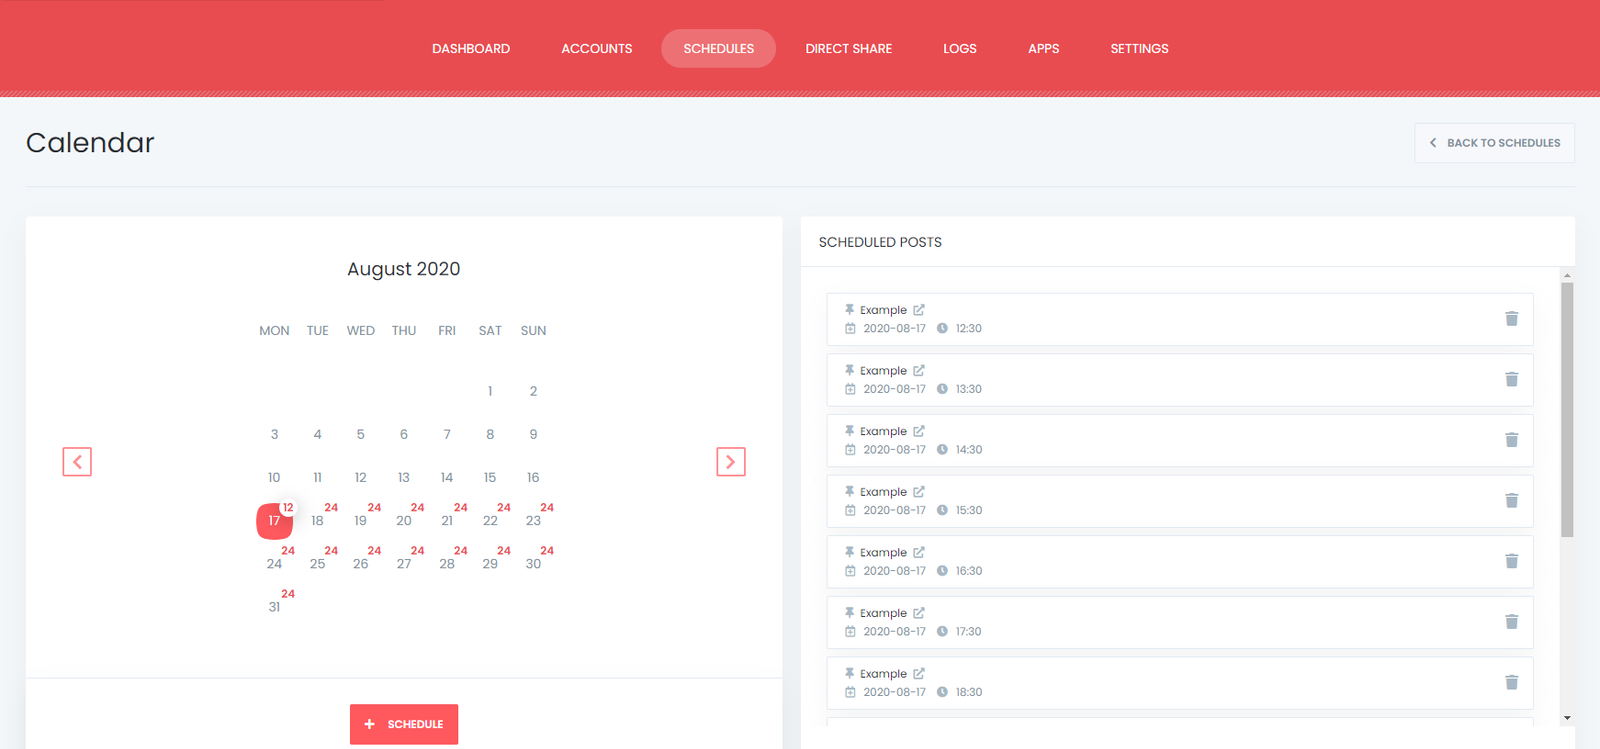Click the calendar icon of 18:30 post
The width and height of the screenshot is (1600, 749).
coord(850,692)
